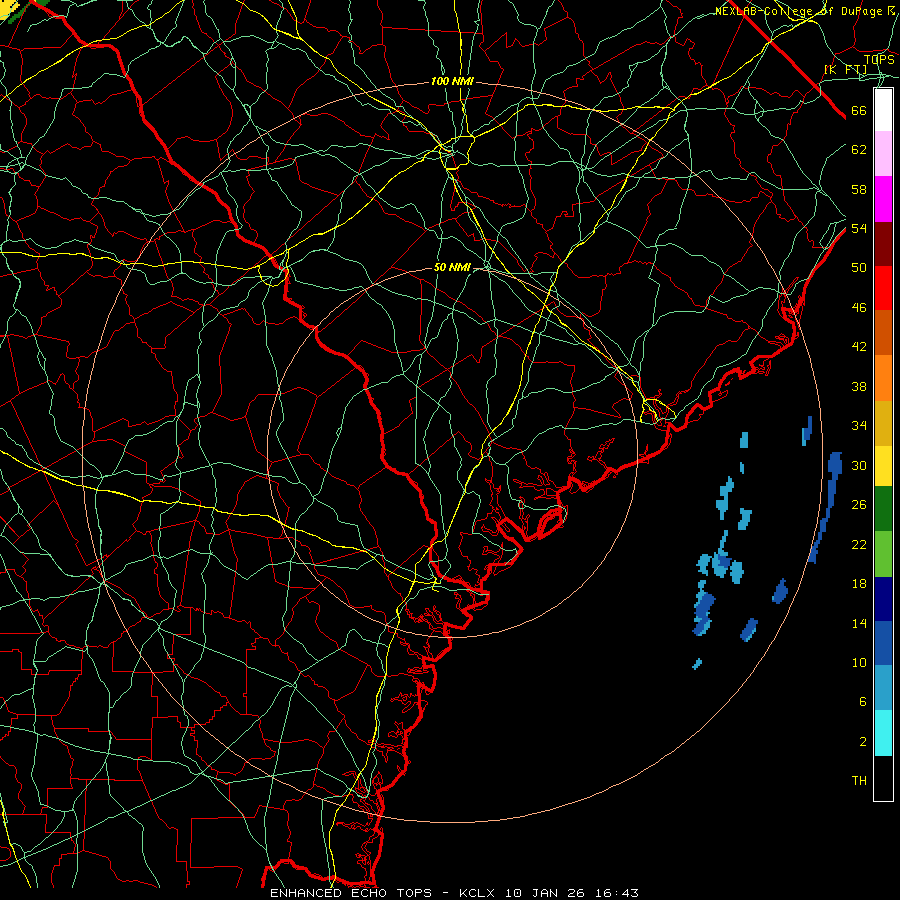
Task: Select the light green legend swatch
Action: tap(883, 554)
